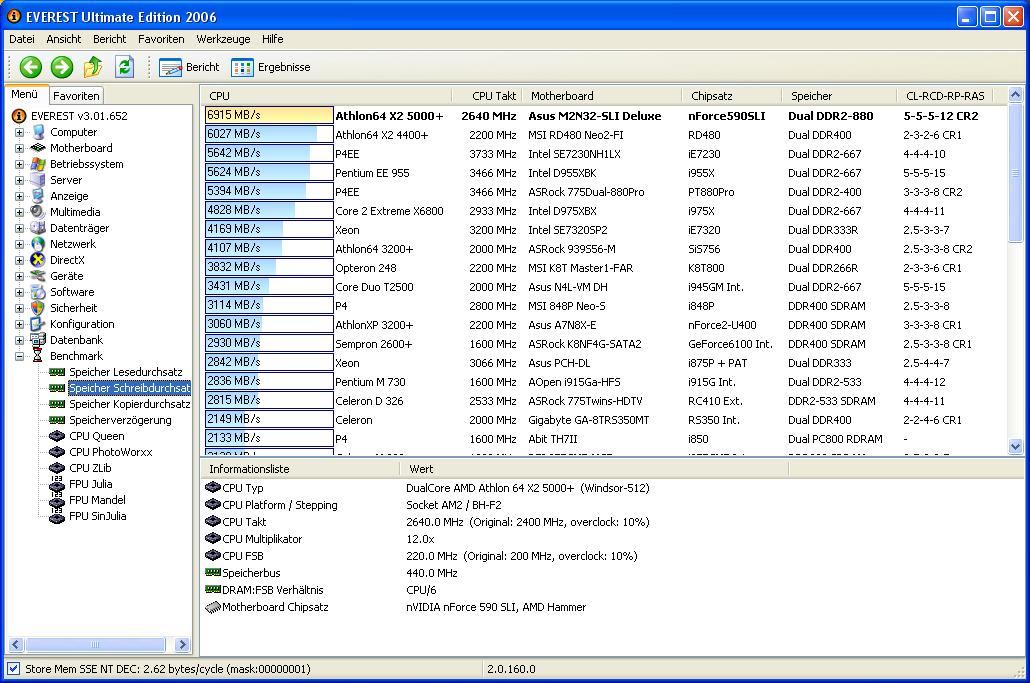Viewport: 1030px width, 683px height.
Task: Sort by CL-RCD-RP-RAS column header
Action: point(945,96)
